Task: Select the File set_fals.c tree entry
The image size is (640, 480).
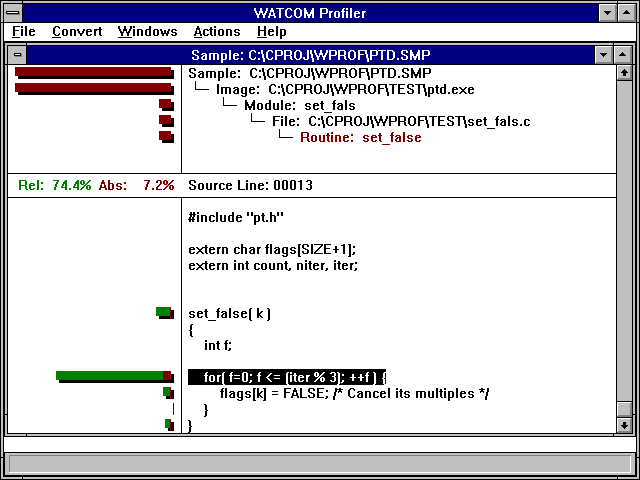Action: tap(401, 121)
